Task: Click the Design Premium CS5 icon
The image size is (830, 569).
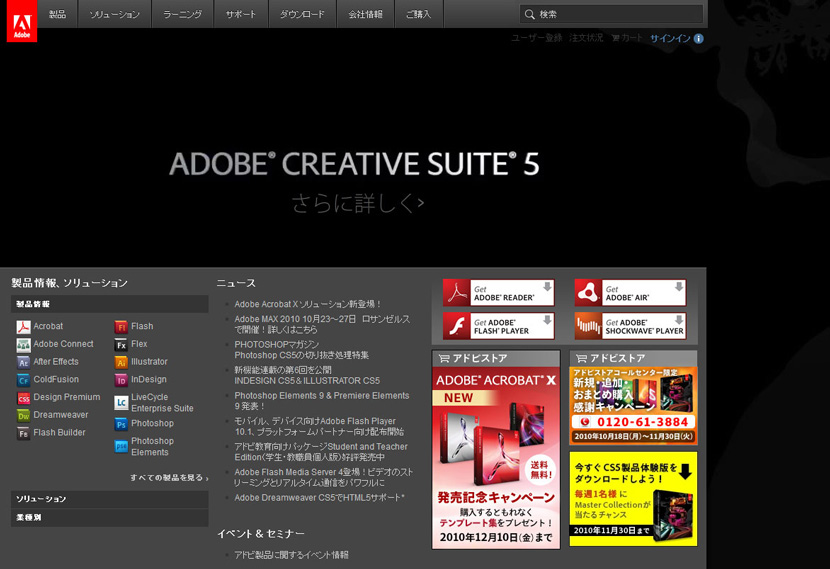Action: [23, 398]
